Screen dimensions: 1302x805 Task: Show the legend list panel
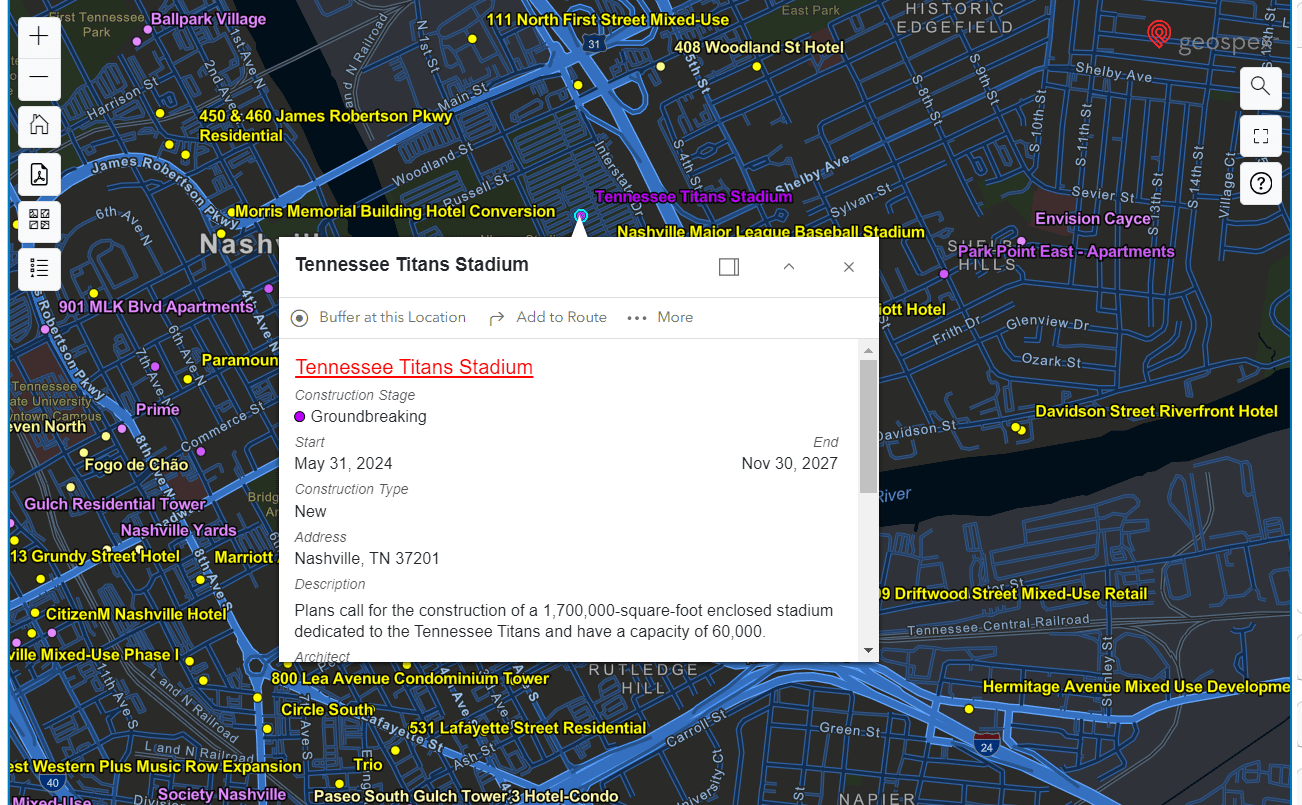coord(39,268)
